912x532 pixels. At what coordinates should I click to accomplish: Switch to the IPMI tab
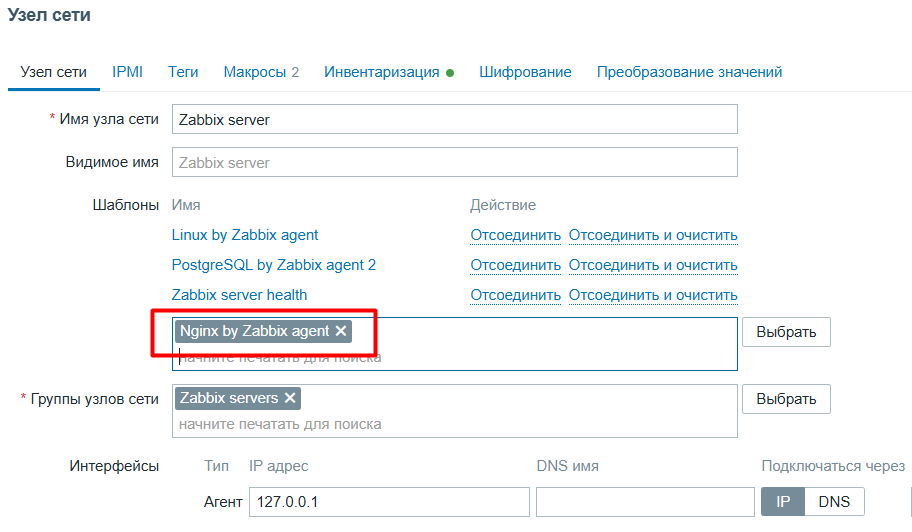pyautogui.click(x=127, y=72)
